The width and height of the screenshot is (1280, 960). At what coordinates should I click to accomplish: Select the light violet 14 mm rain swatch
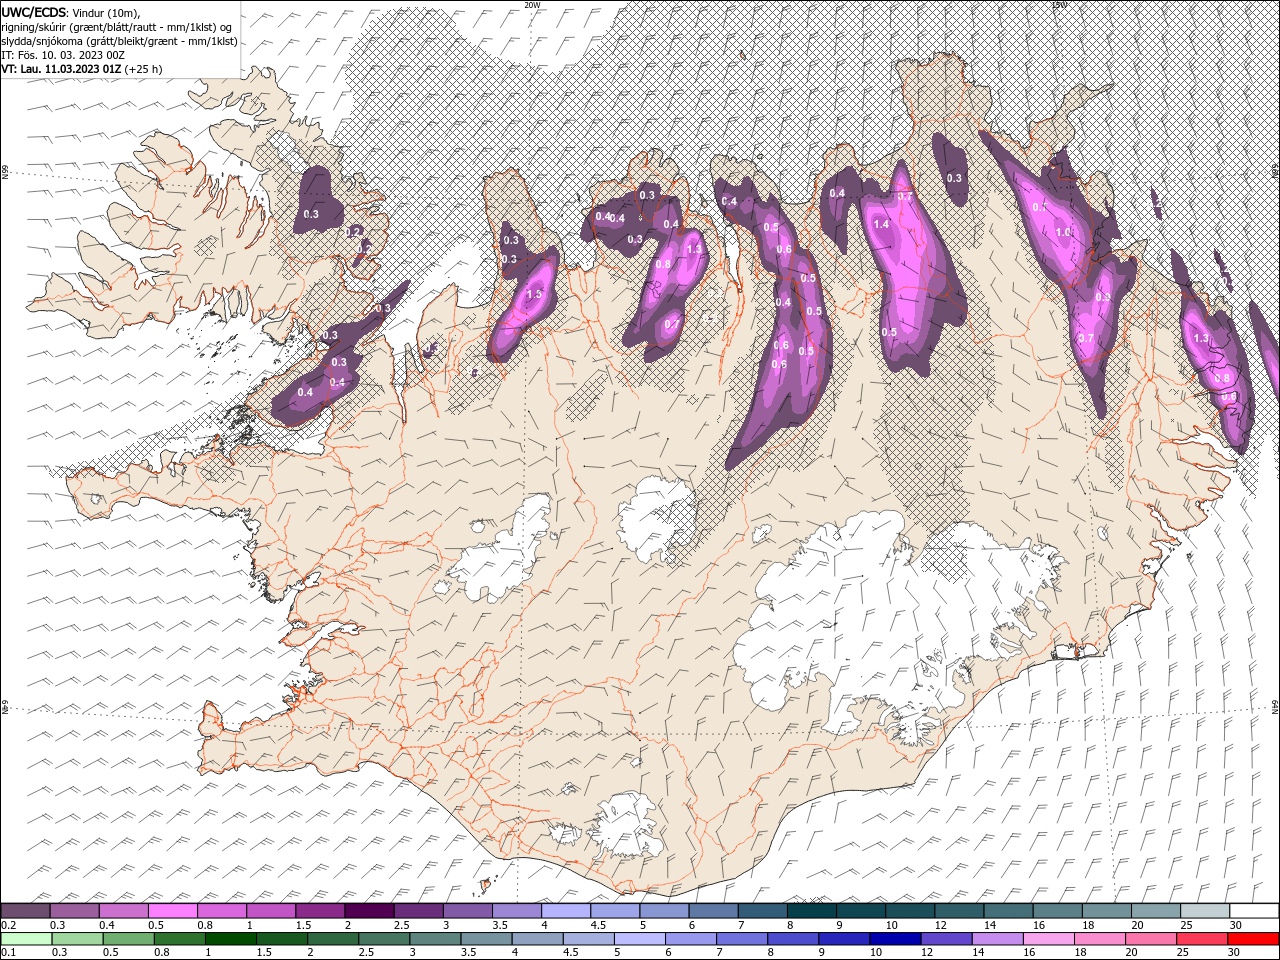tap(997, 939)
